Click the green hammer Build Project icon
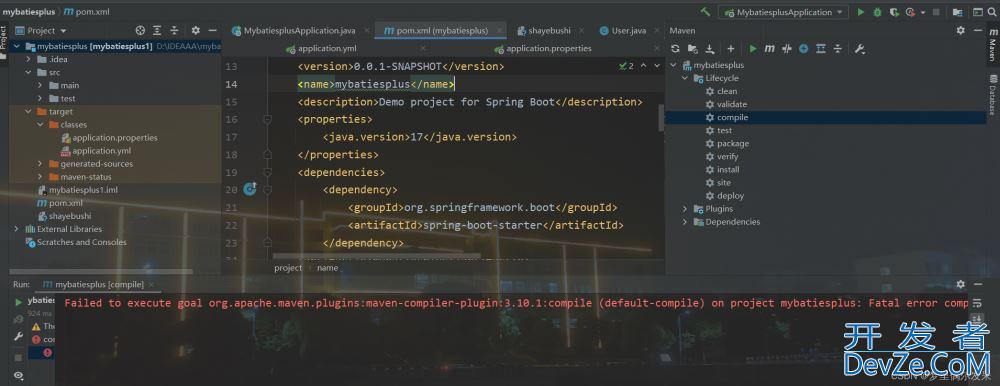 [x=705, y=12]
